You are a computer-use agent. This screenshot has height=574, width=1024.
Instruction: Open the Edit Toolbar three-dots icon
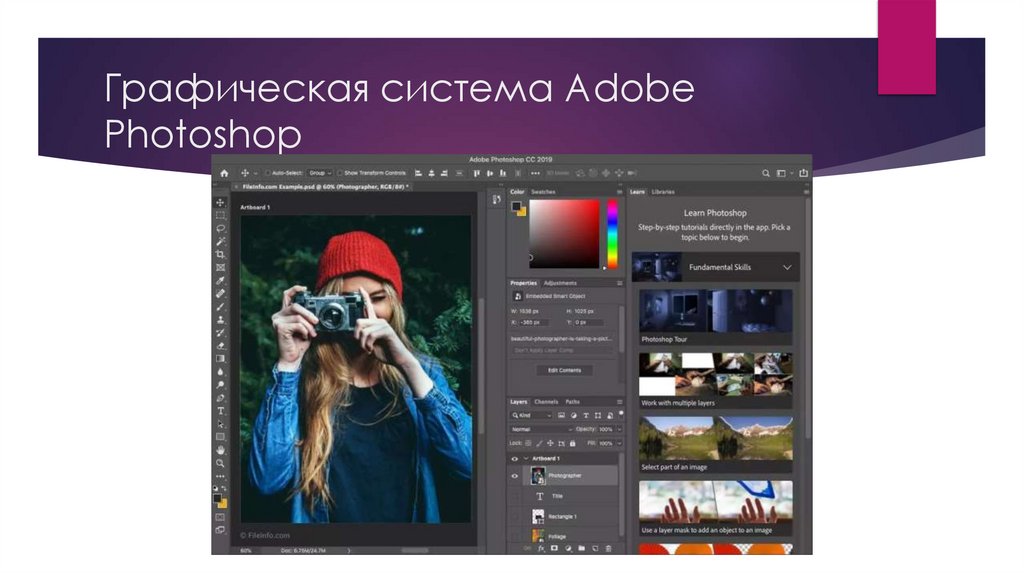click(x=221, y=476)
